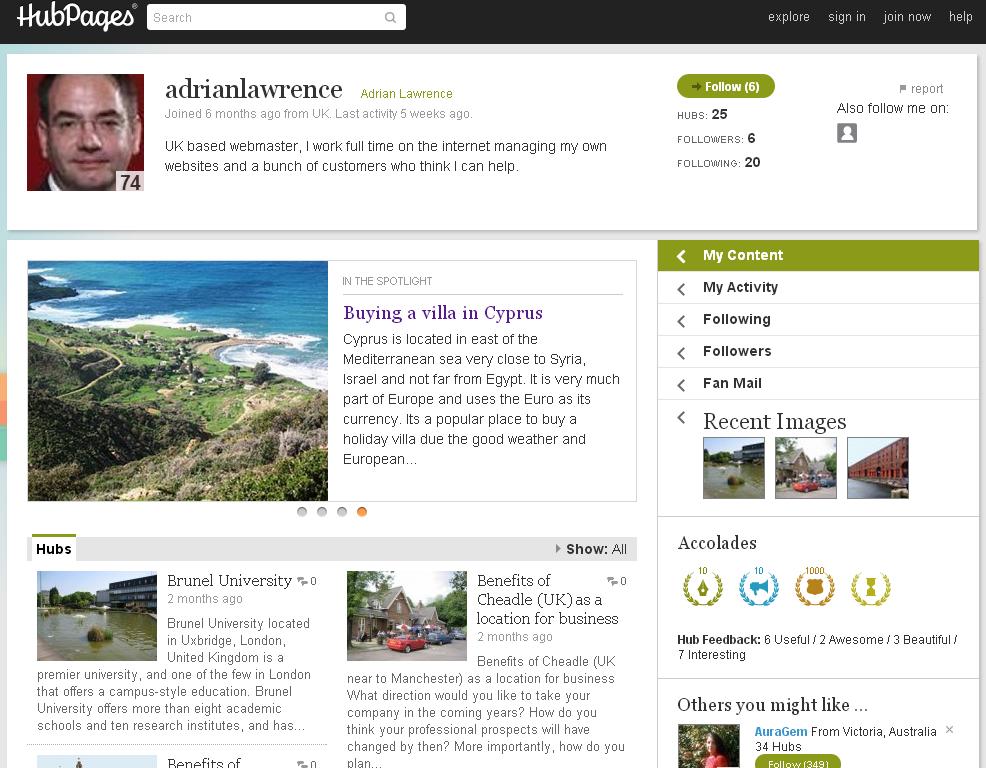The height and width of the screenshot is (768, 986).
Task: Open the sign in link
Action: coord(846,17)
